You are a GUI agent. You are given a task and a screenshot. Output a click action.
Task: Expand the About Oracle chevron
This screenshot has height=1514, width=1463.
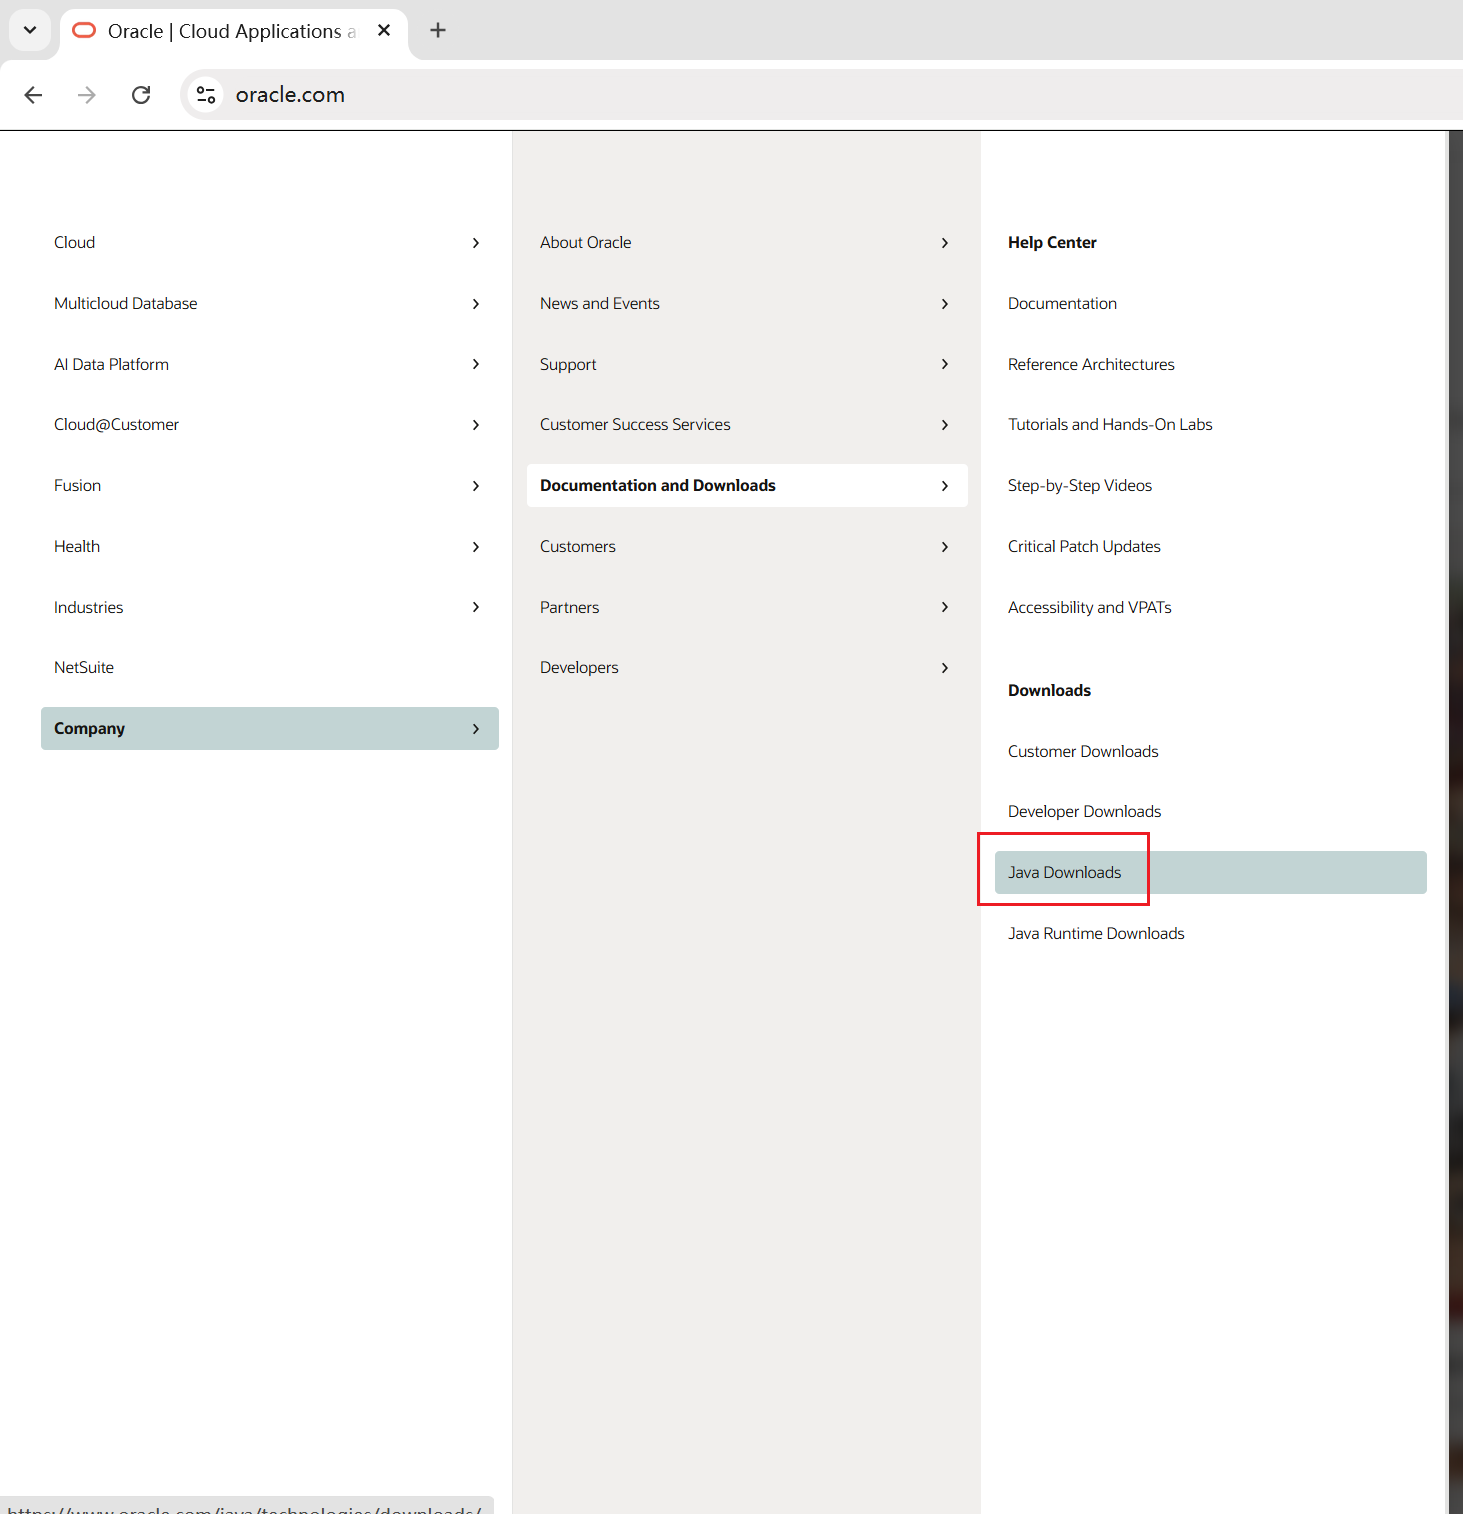click(945, 243)
